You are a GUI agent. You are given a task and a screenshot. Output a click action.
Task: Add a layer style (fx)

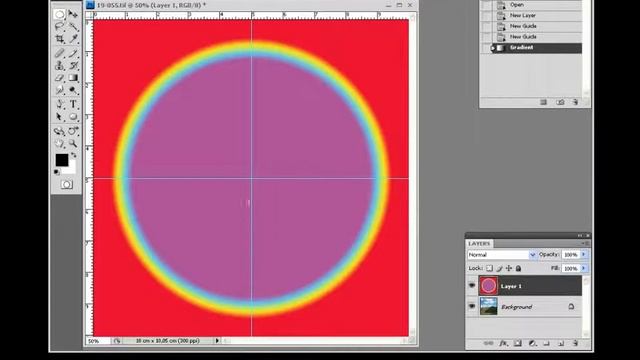click(503, 343)
